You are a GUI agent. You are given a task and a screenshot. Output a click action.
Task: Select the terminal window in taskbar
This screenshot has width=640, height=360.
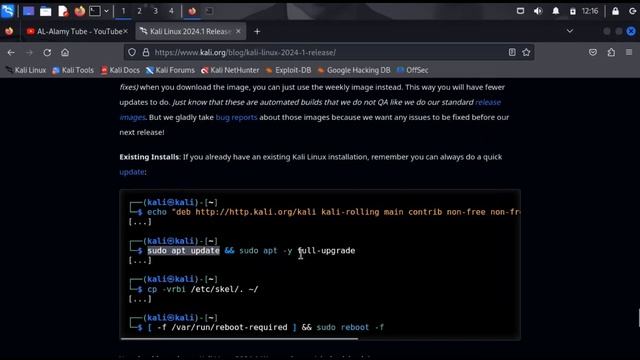click(x=209, y=11)
